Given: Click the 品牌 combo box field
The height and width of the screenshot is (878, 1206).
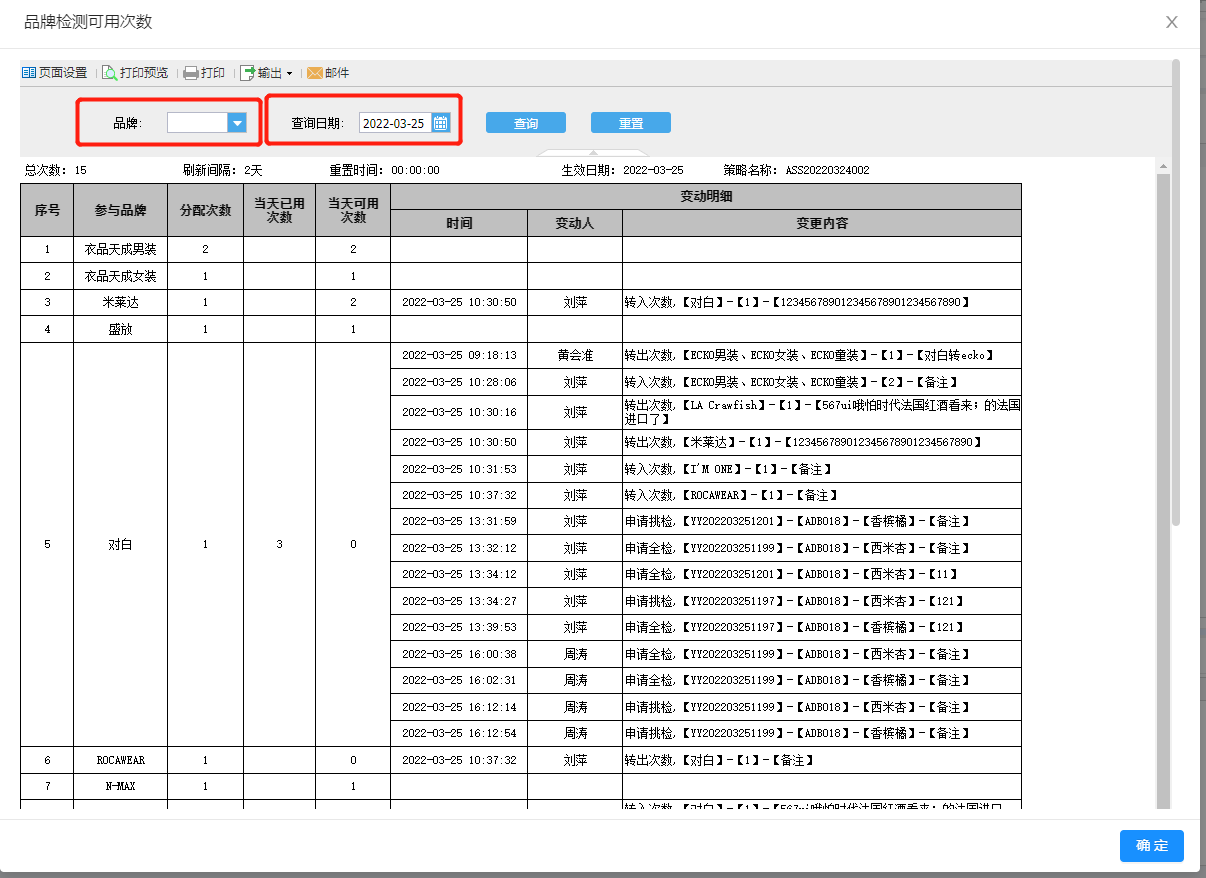Looking at the screenshot, I should (197, 123).
